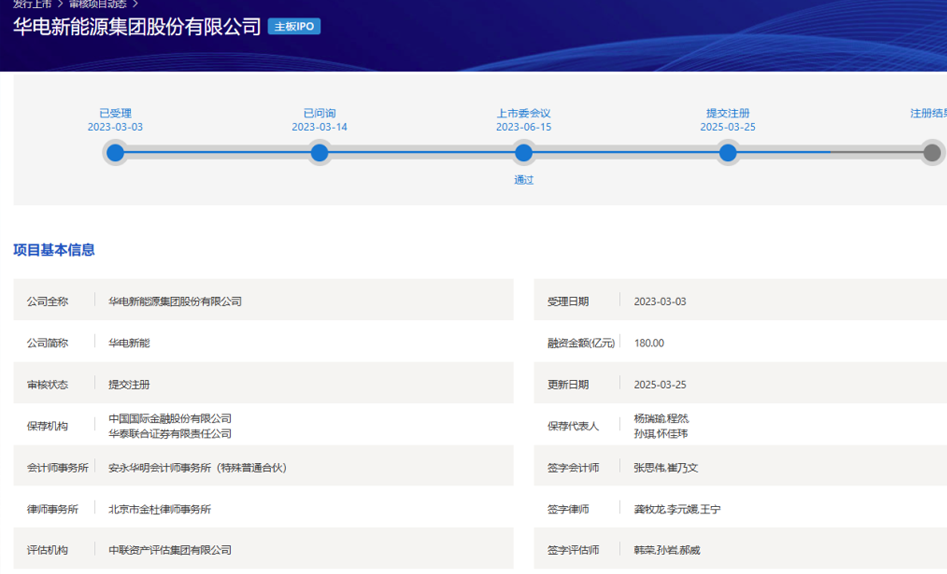Click the 评估机构 field label

pyautogui.click(x=48, y=550)
